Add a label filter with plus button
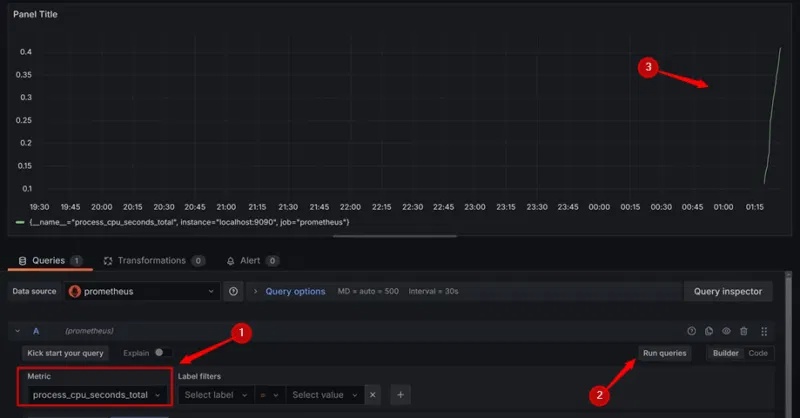 [x=401, y=395]
